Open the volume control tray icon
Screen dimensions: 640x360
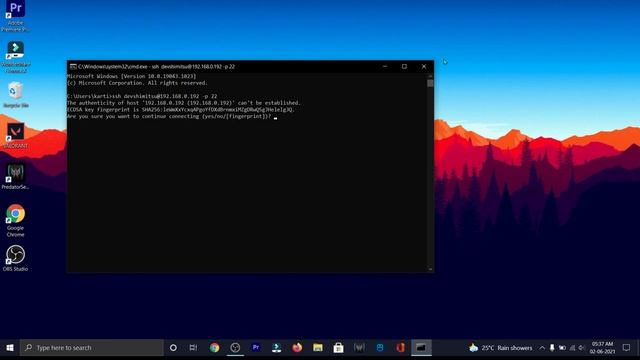(582, 348)
